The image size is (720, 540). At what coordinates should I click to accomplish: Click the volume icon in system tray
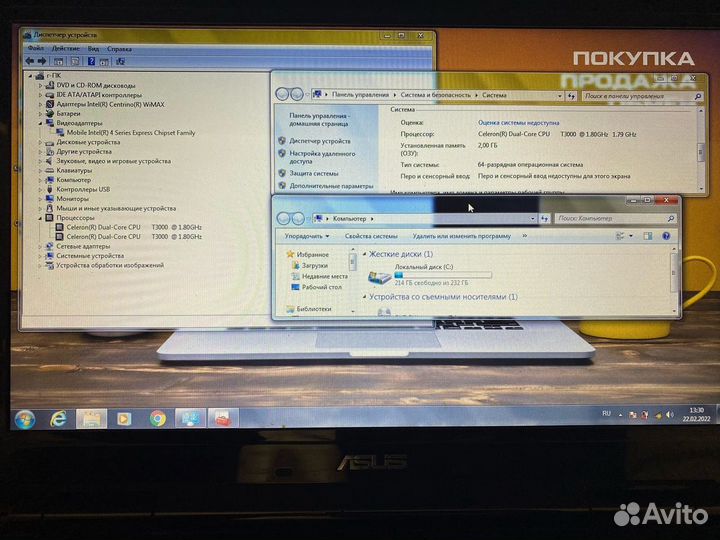pos(670,415)
